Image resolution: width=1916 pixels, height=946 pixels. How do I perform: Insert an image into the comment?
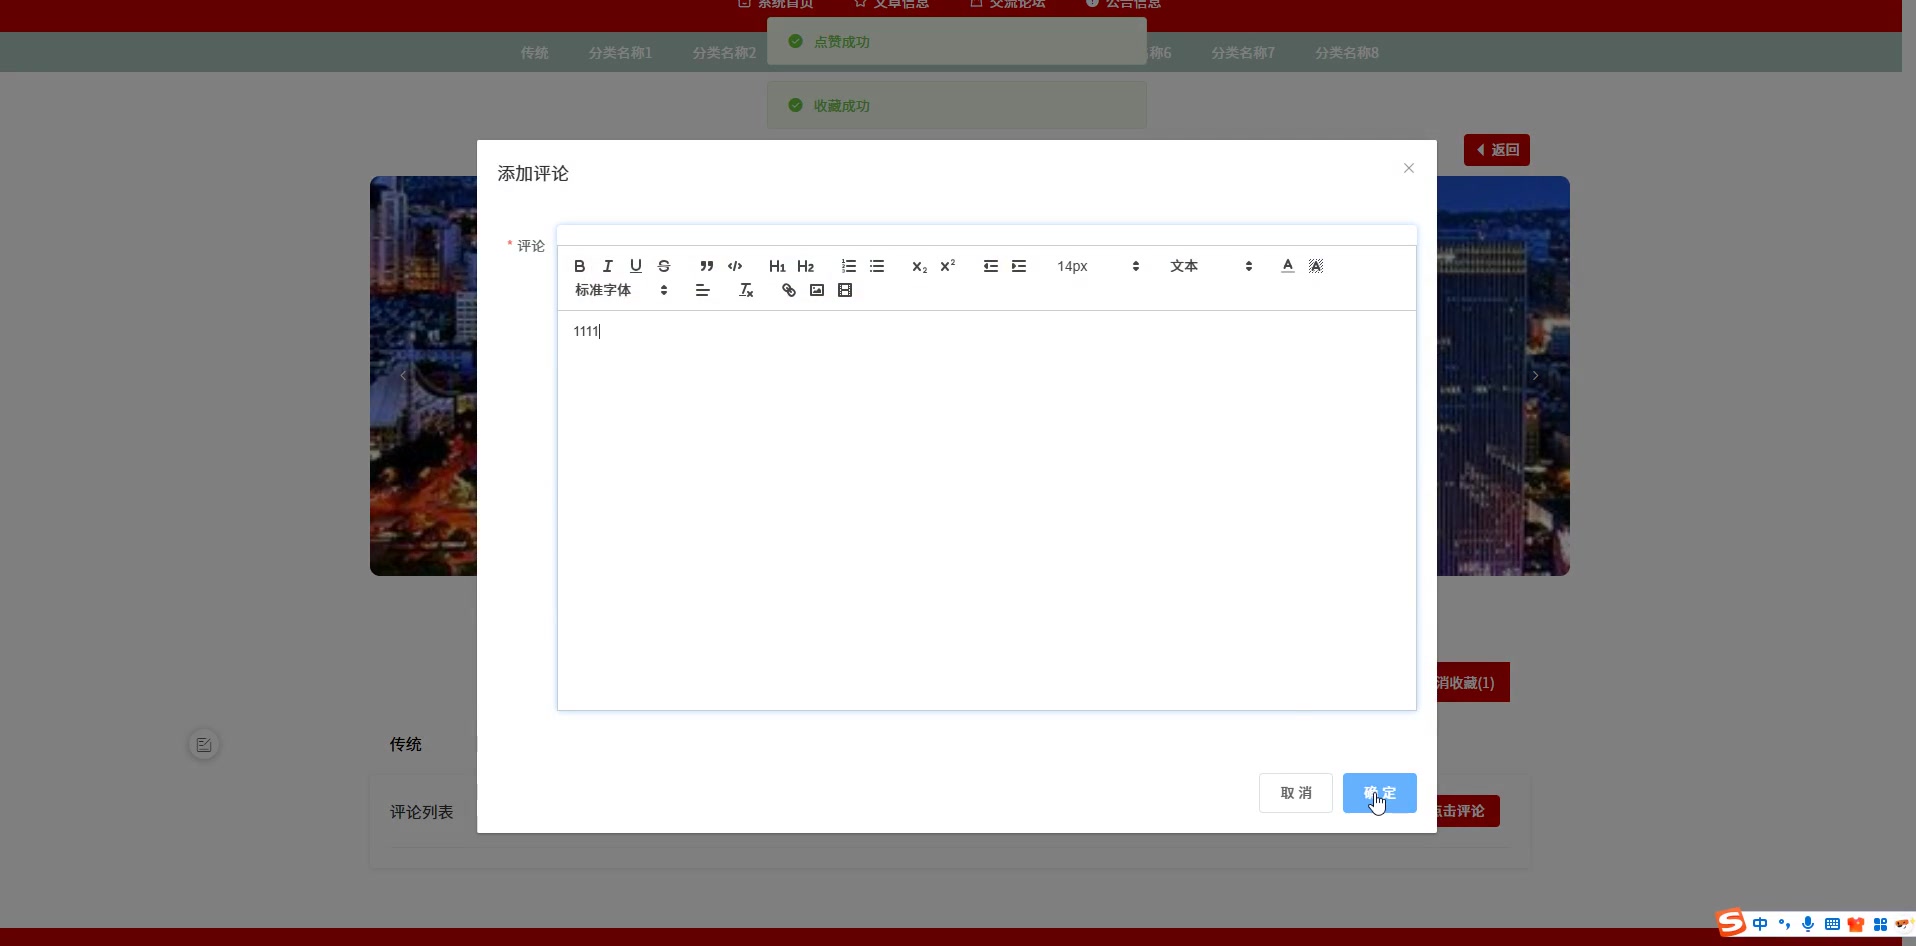coord(816,290)
